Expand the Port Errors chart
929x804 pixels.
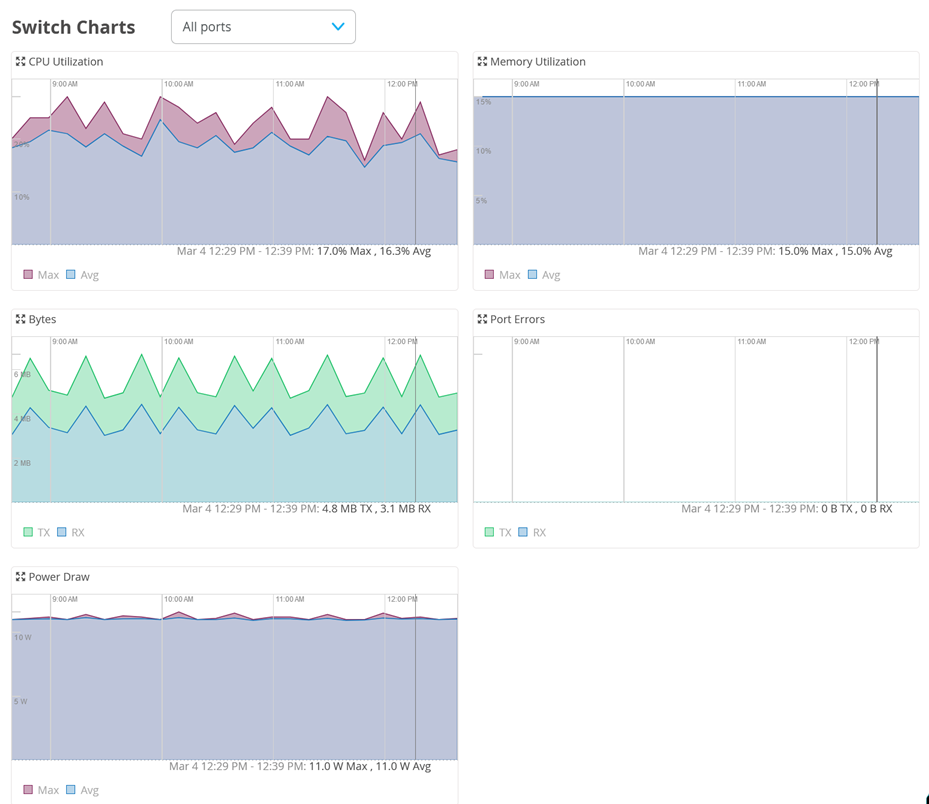[482, 320]
